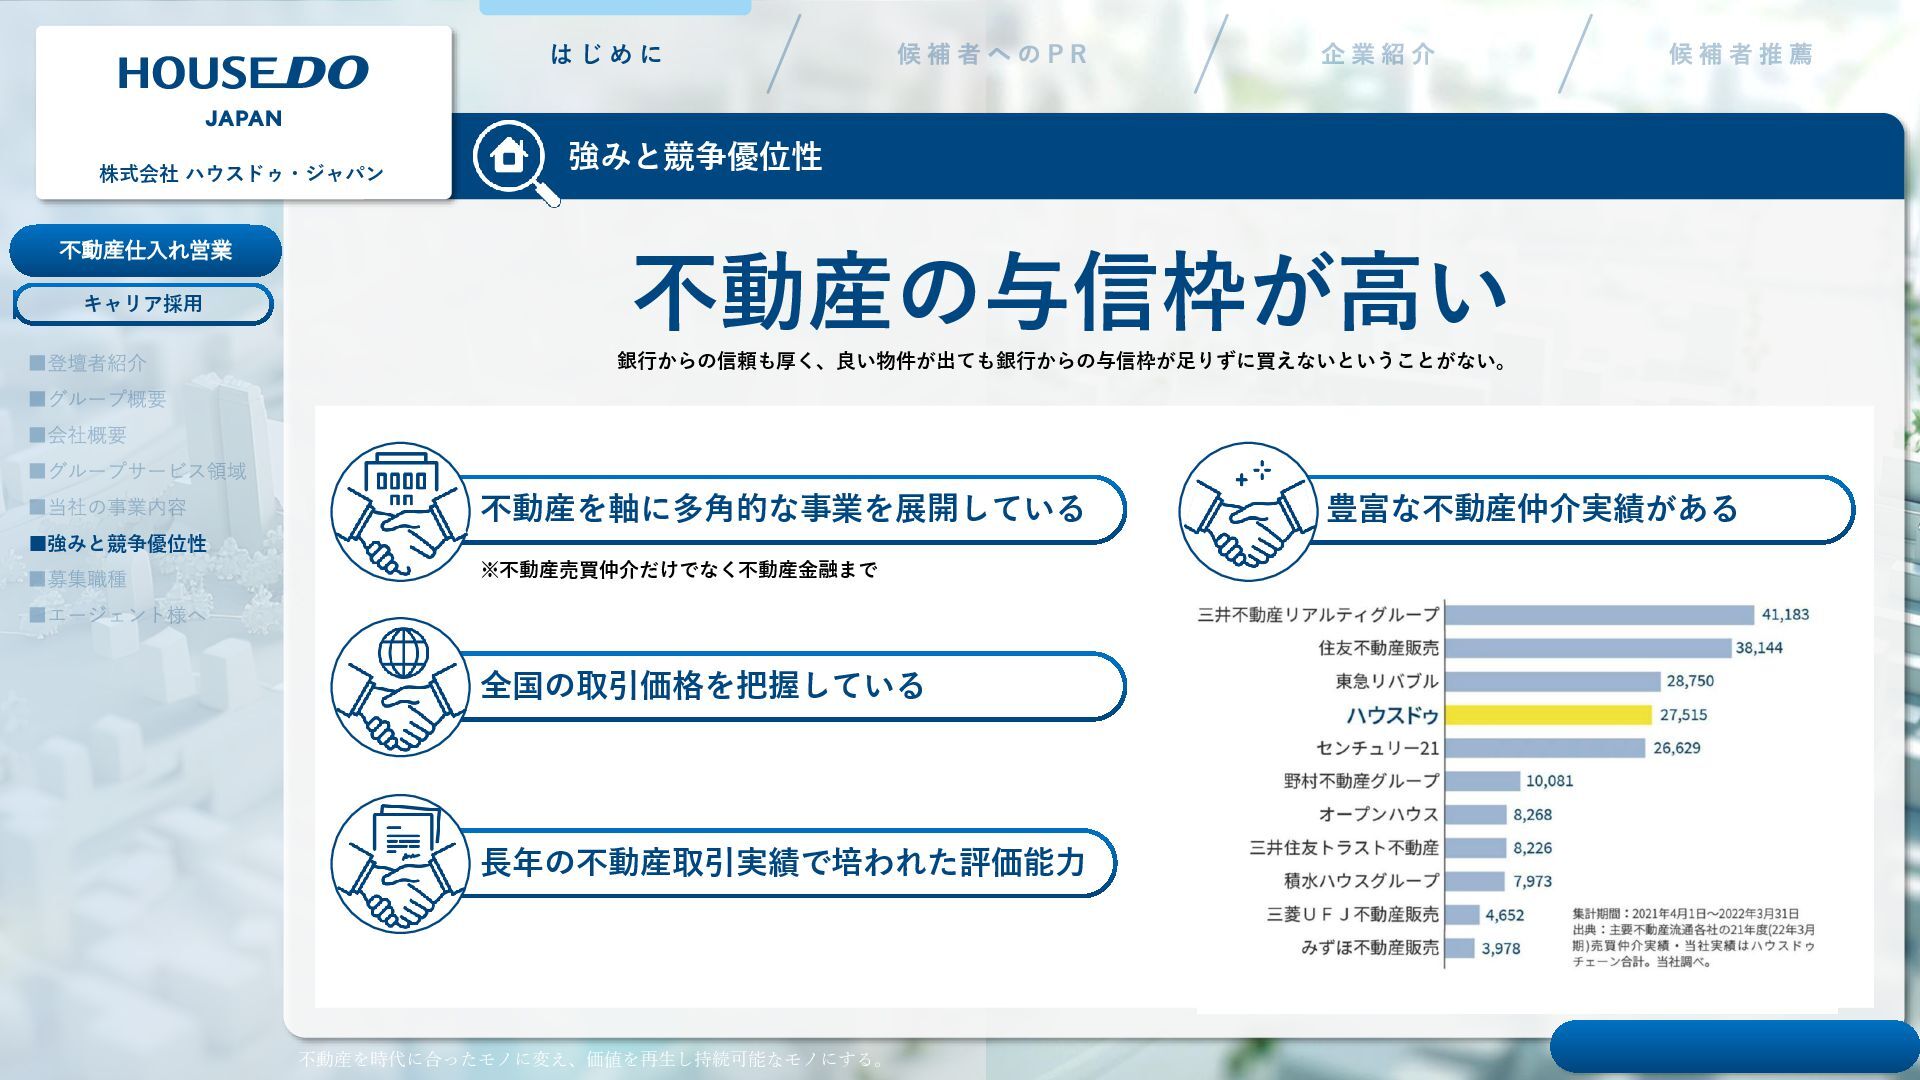This screenshot has height=1080, width=1920.
Task: Go to グループ概要 section
Action: (98, 399)
